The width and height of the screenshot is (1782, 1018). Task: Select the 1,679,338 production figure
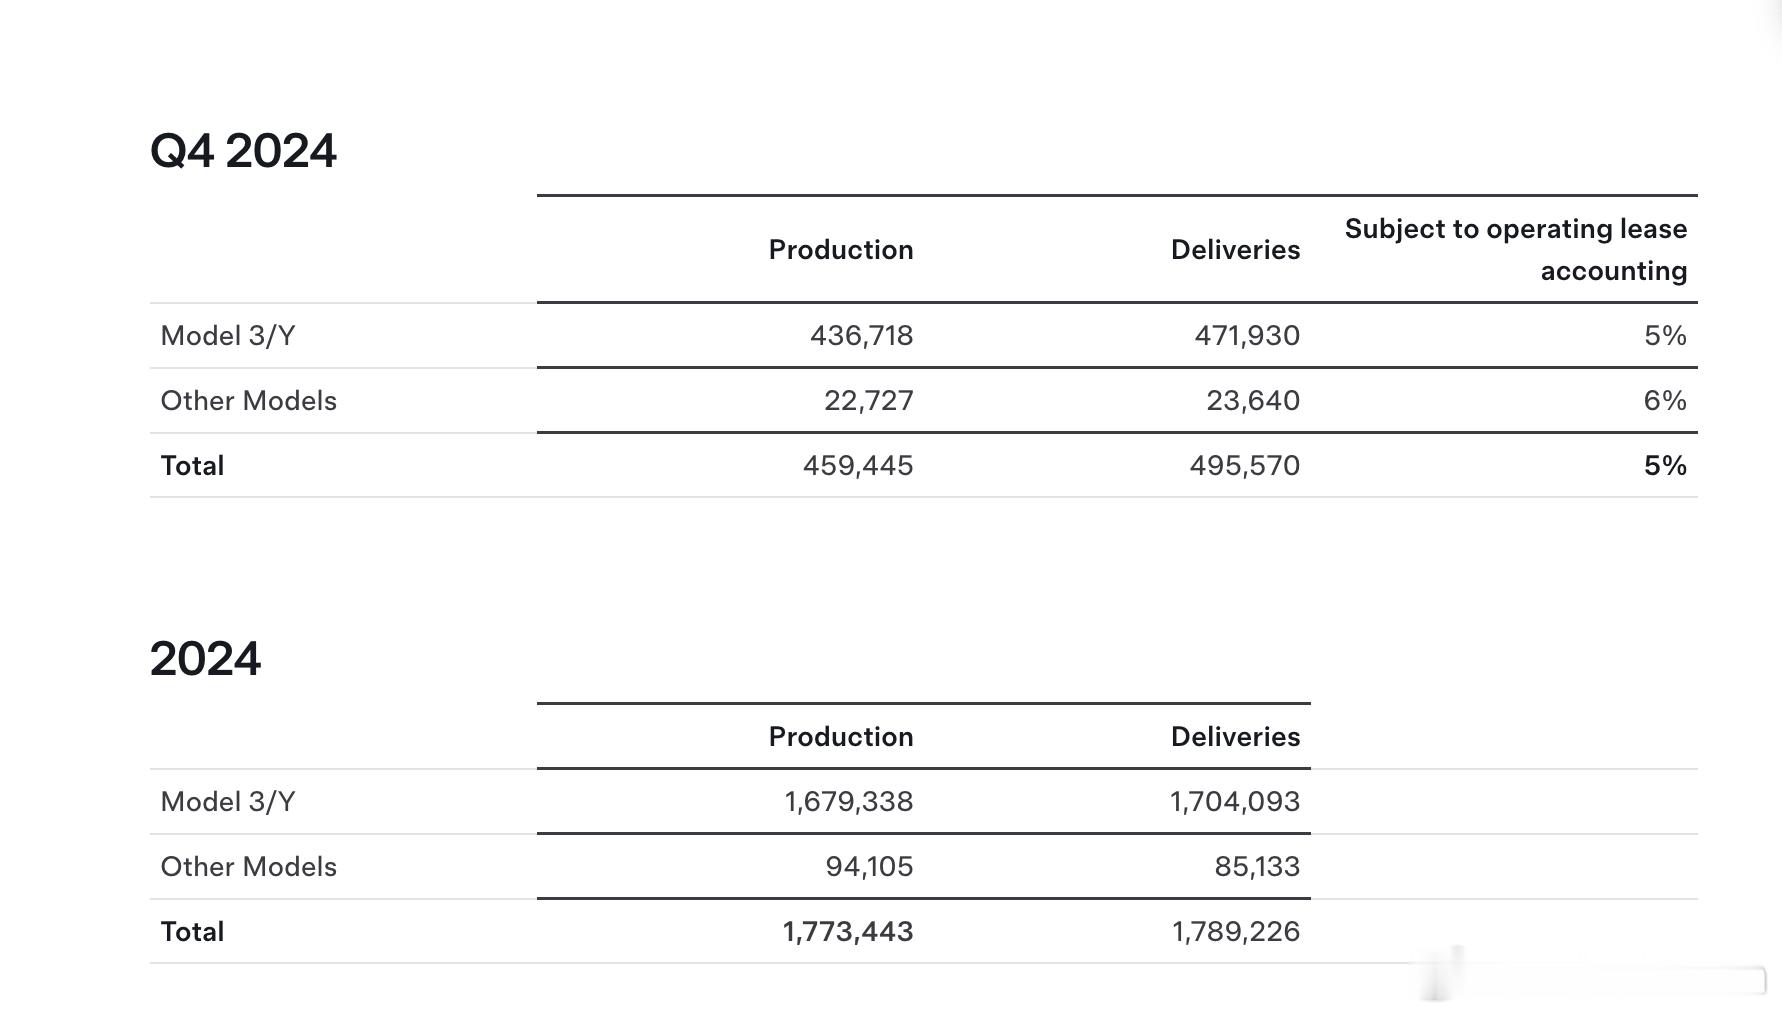pyautogui.click(x=848, y=802)
